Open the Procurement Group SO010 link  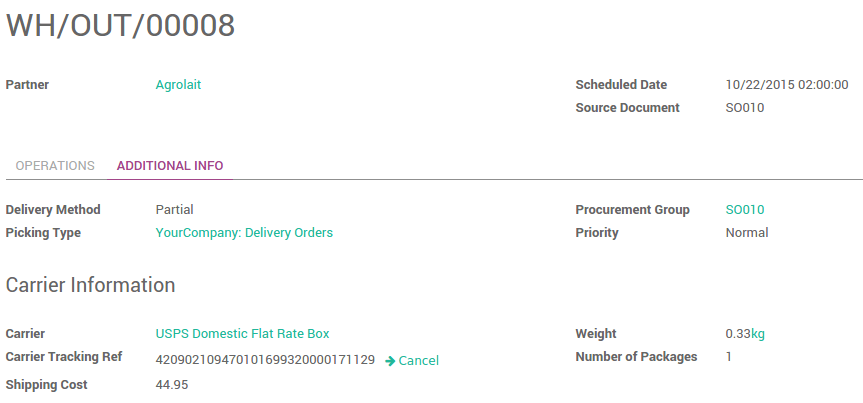[745, 210]
